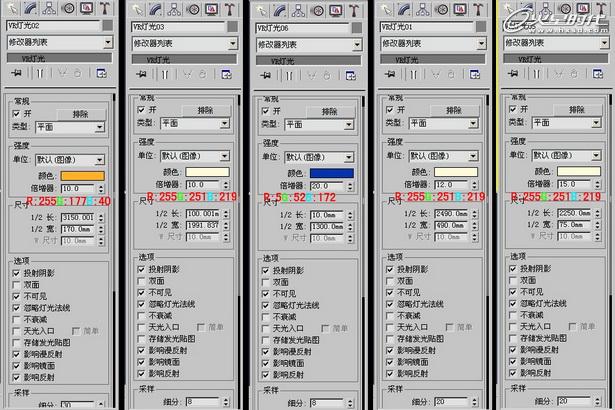This screenshot has height=410, width=615.
Task: Click 排除 button in VR灯光03 panel
Action: (206, 110)
